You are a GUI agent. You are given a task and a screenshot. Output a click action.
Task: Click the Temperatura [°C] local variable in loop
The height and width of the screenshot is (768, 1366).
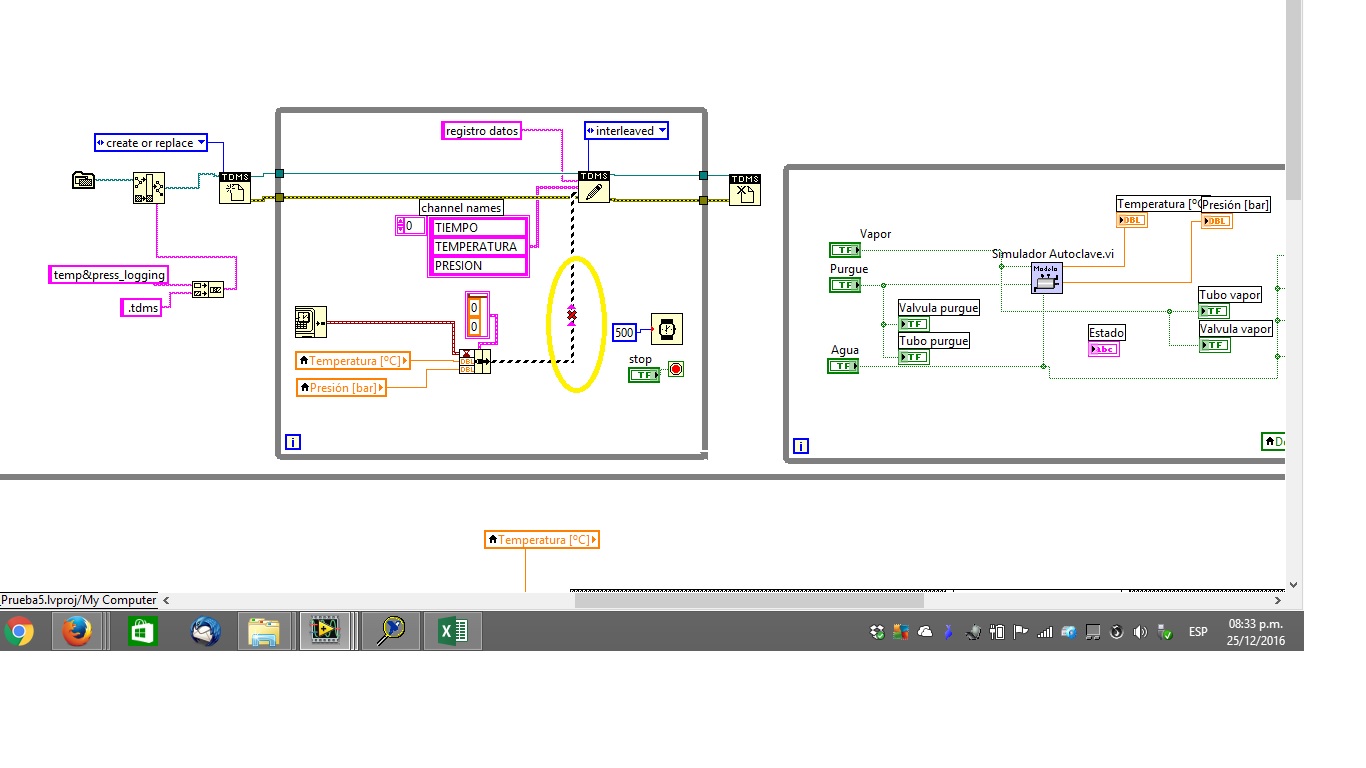pyautogui.click(x=353, y=360)
